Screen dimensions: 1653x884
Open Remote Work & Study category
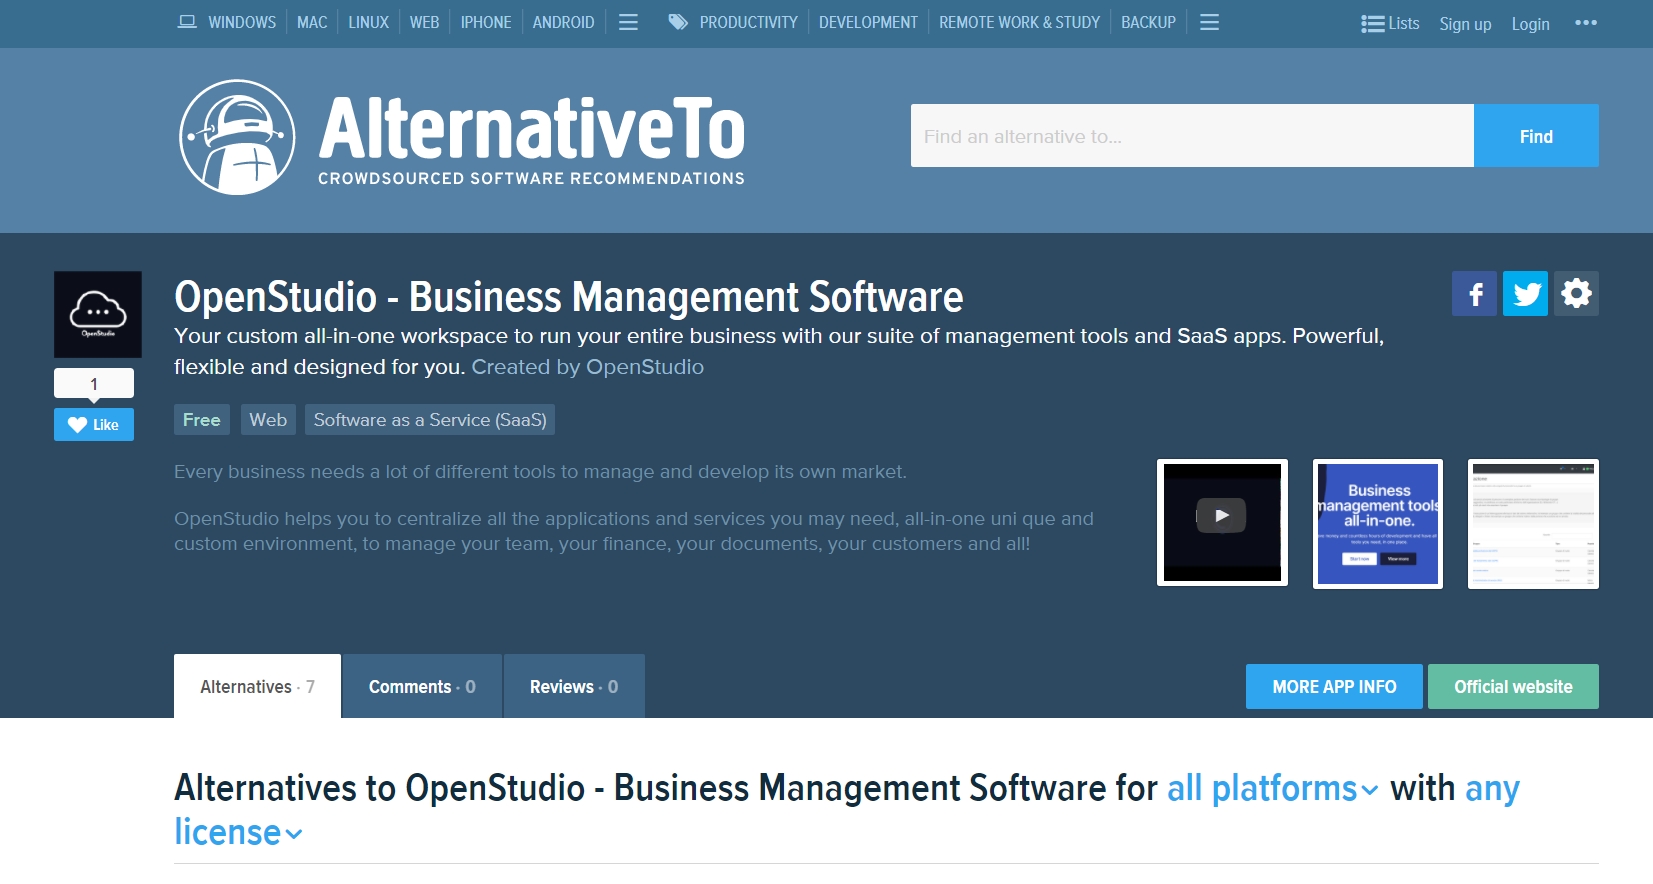coord(1019,22)
